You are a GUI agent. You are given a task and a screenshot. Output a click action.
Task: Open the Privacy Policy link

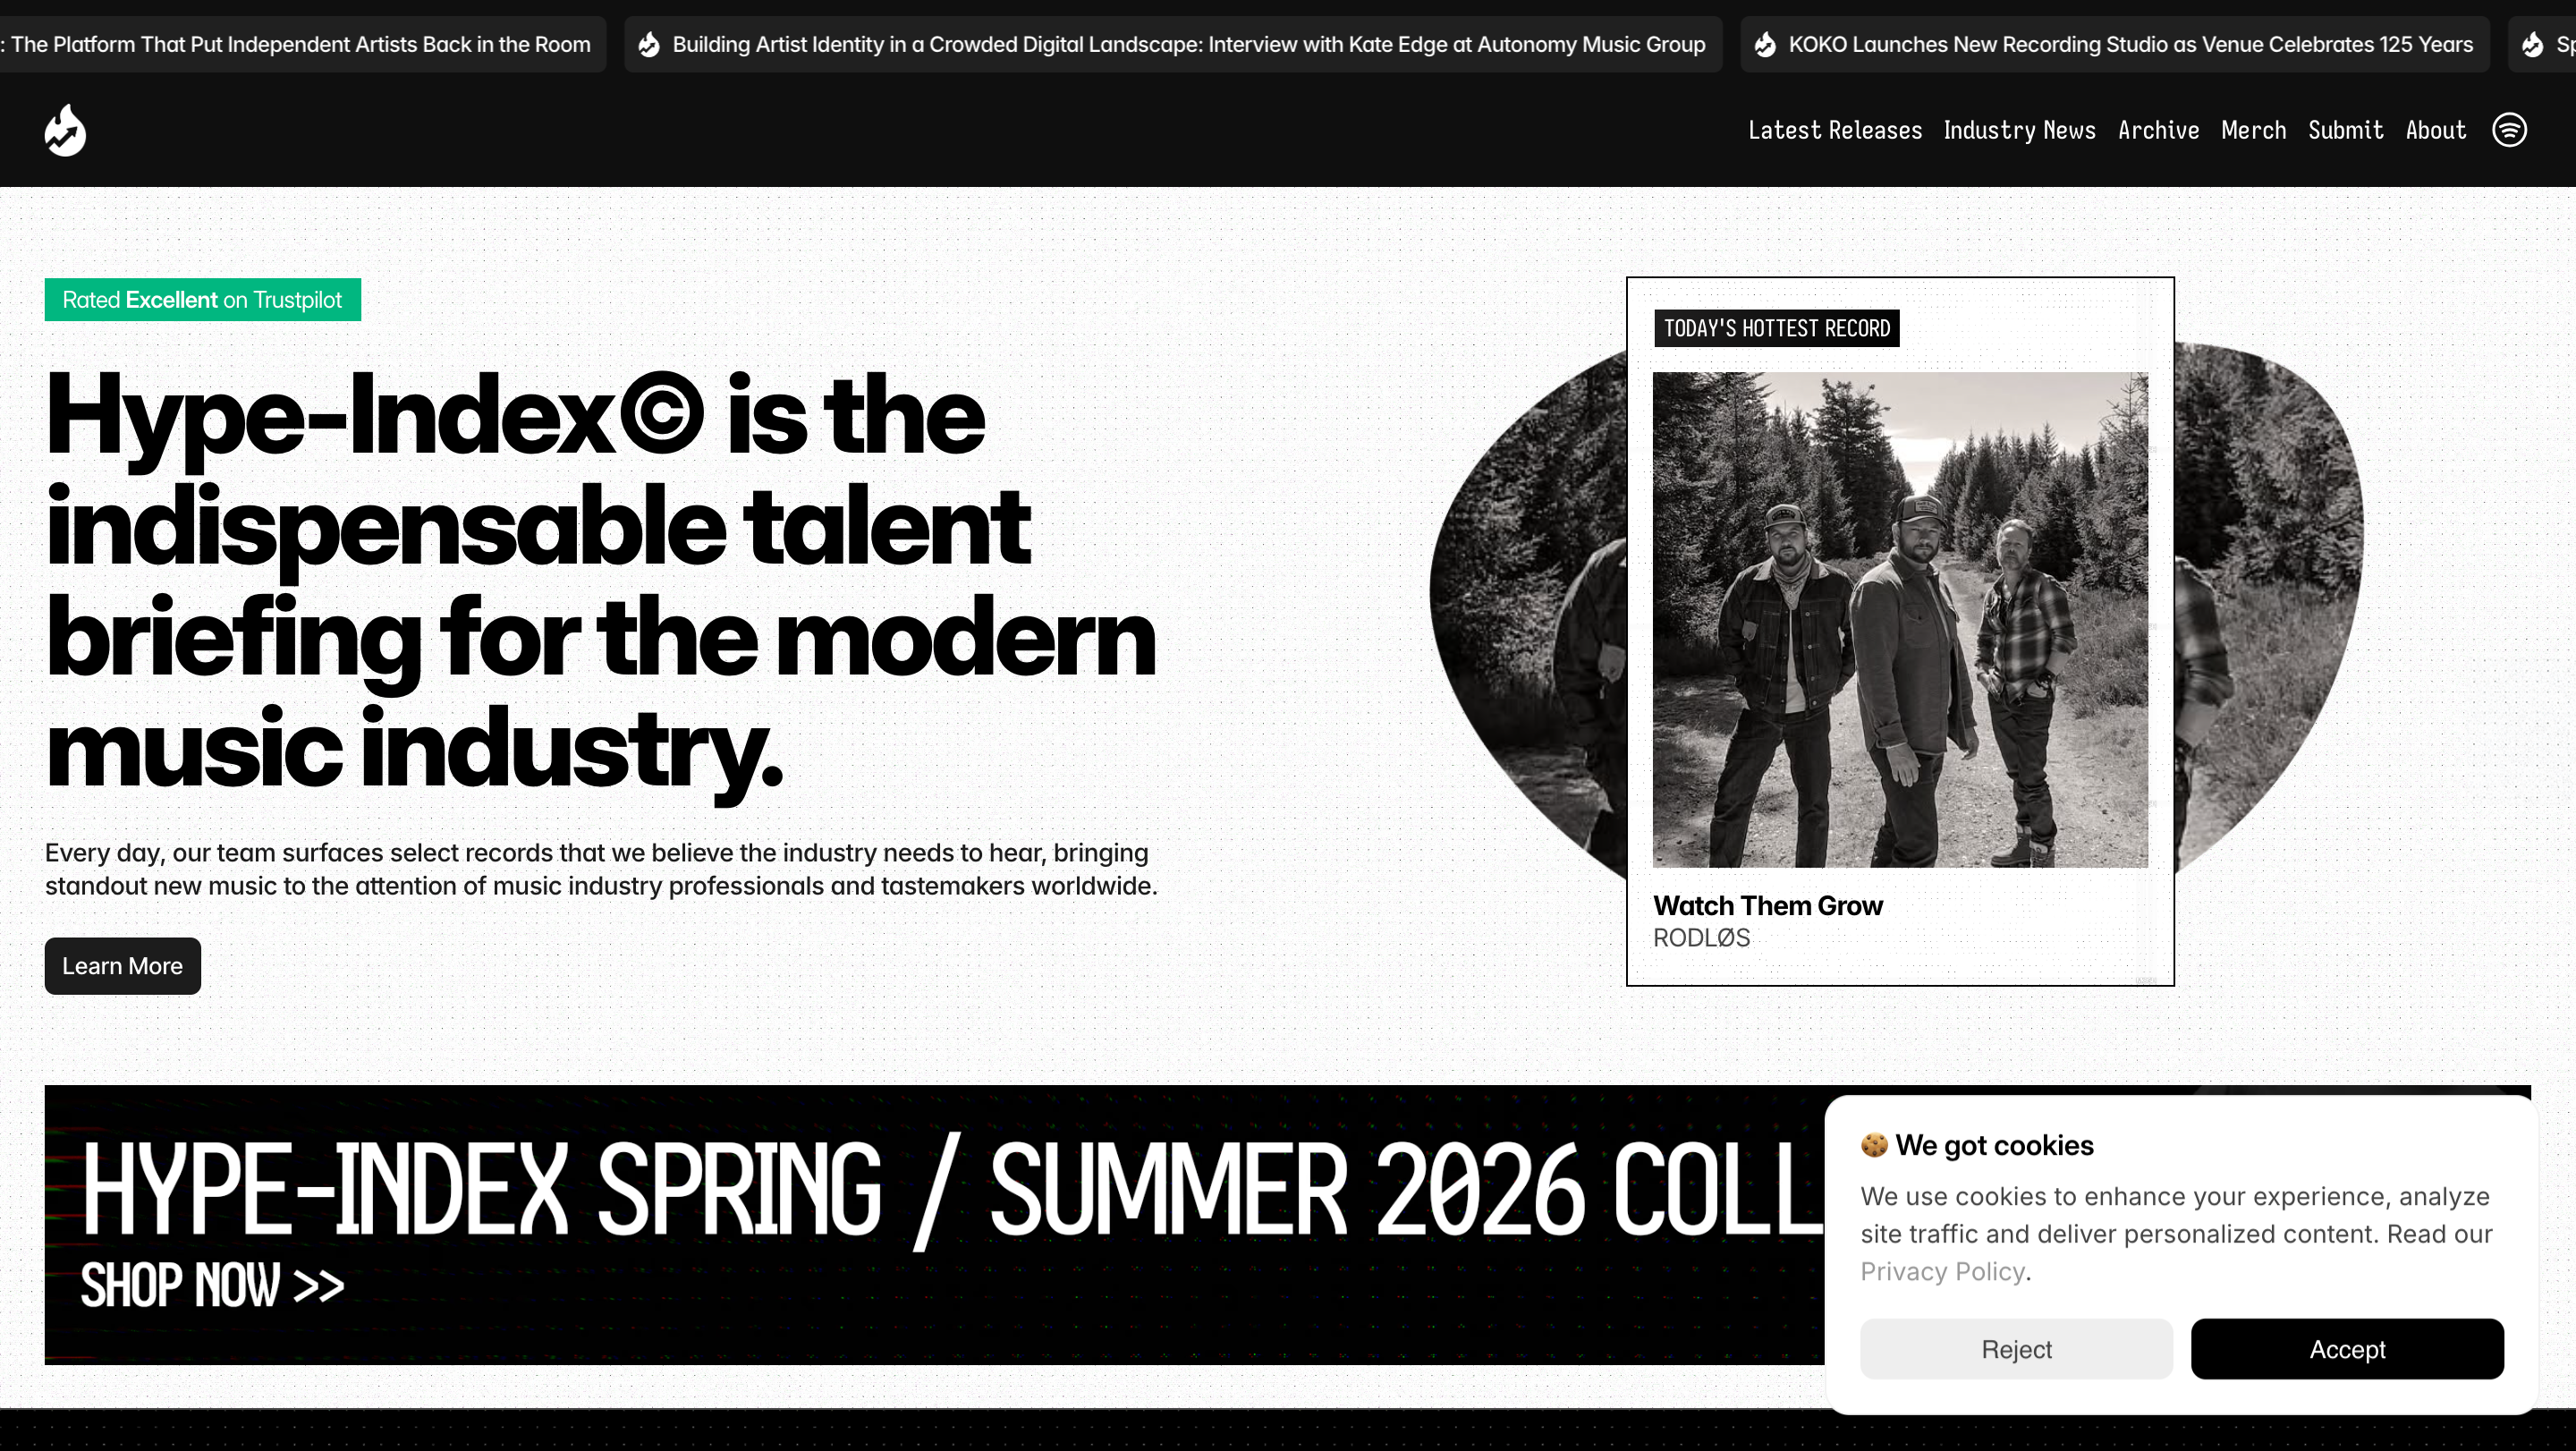1942,1272
